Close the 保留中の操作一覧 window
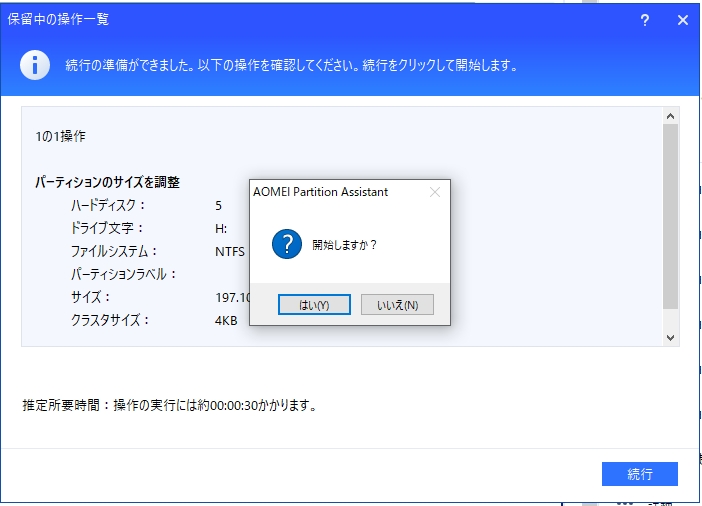702x506 pixels. [x=683, y=20]
